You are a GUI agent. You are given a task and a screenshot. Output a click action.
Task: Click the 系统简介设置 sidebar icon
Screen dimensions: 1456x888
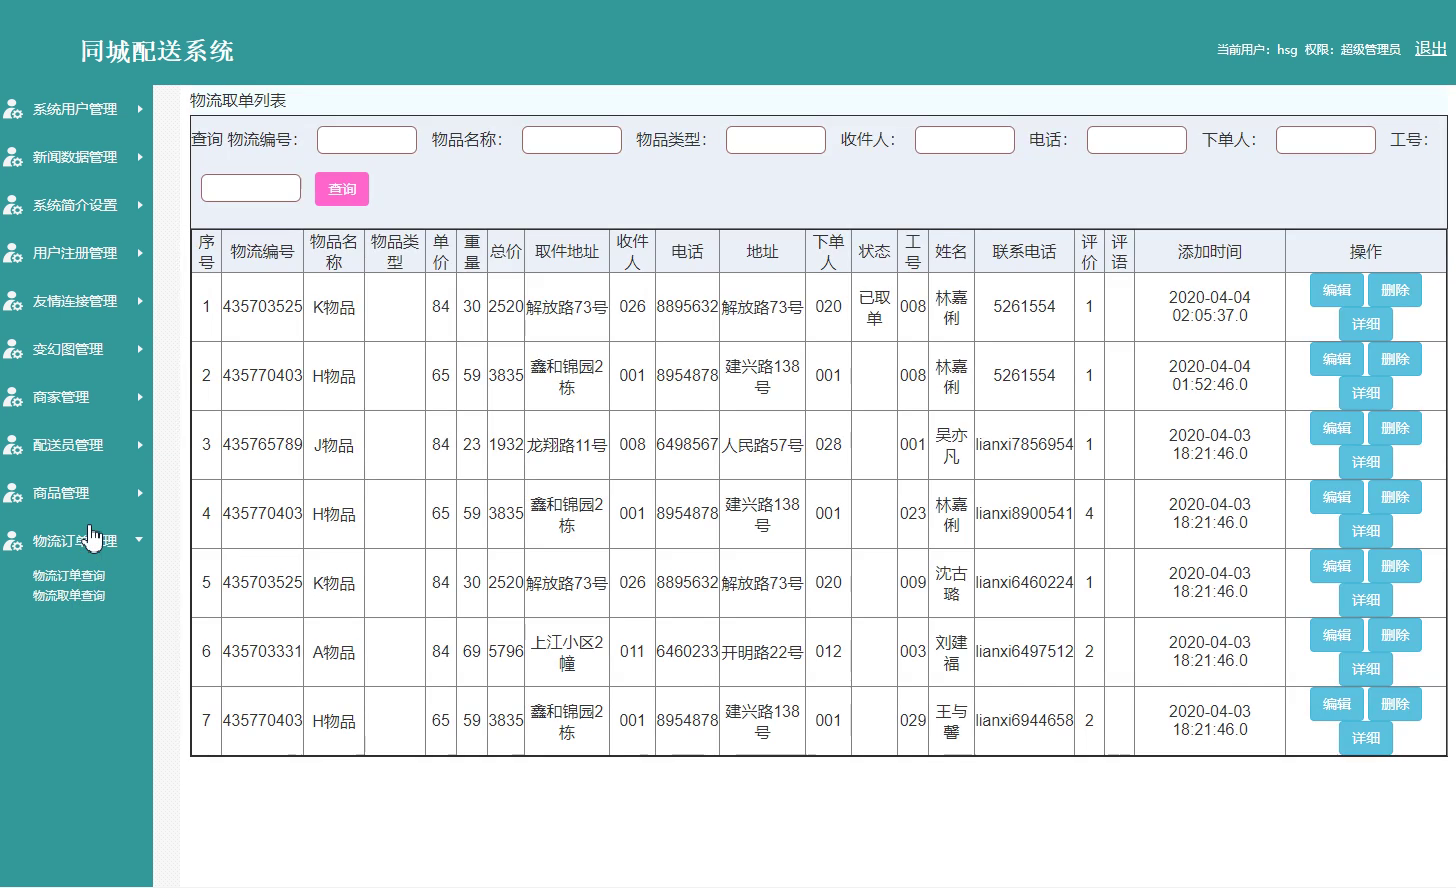click(x=13, y=205)
